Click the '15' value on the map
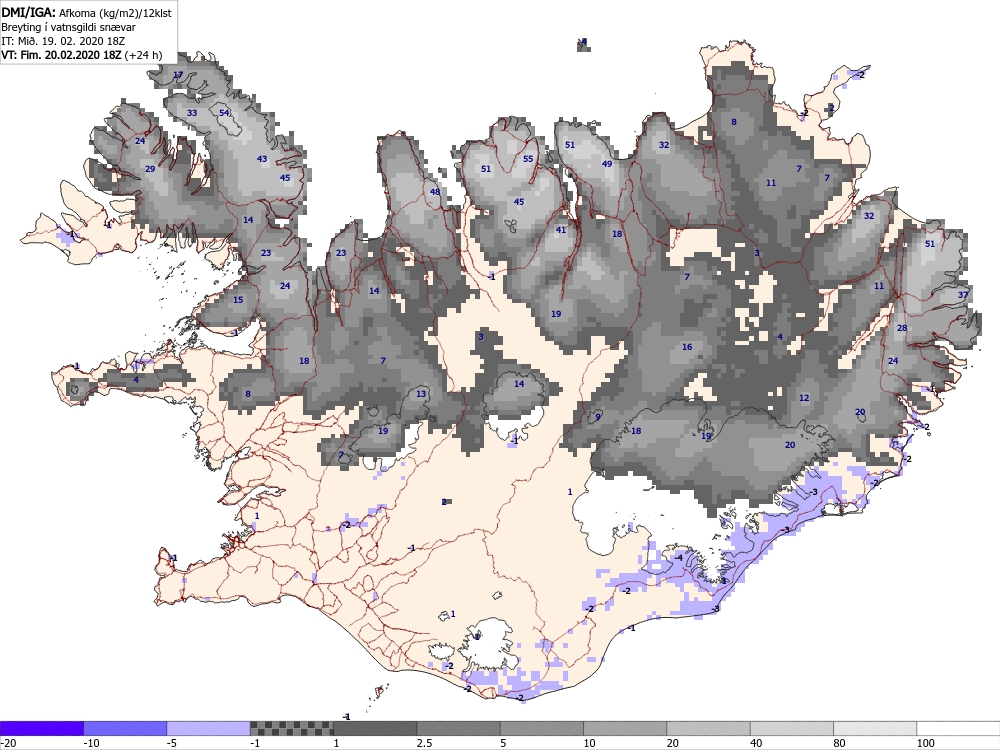This screenshot has width=1000, height=750. 238,300
